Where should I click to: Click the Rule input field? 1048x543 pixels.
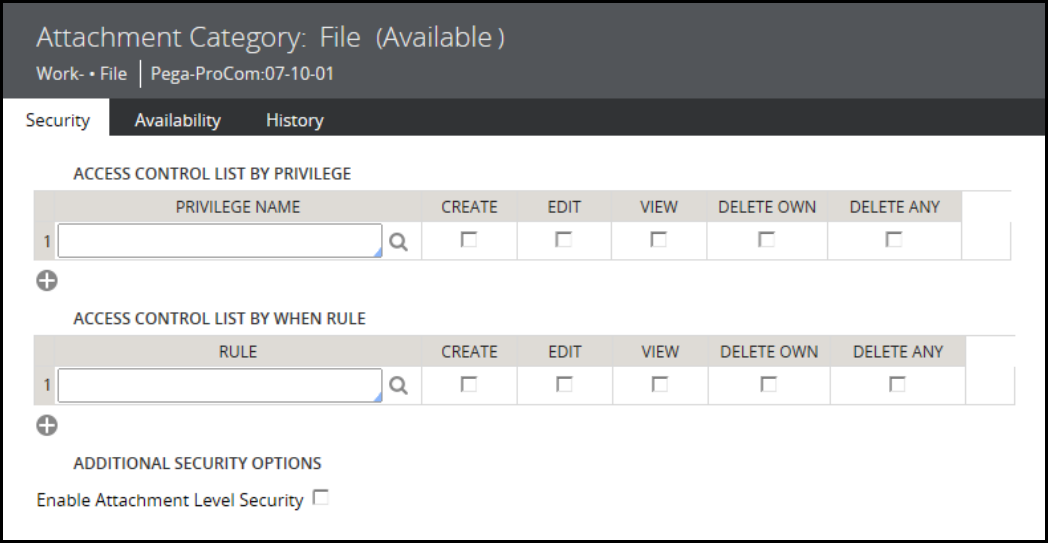220,386
